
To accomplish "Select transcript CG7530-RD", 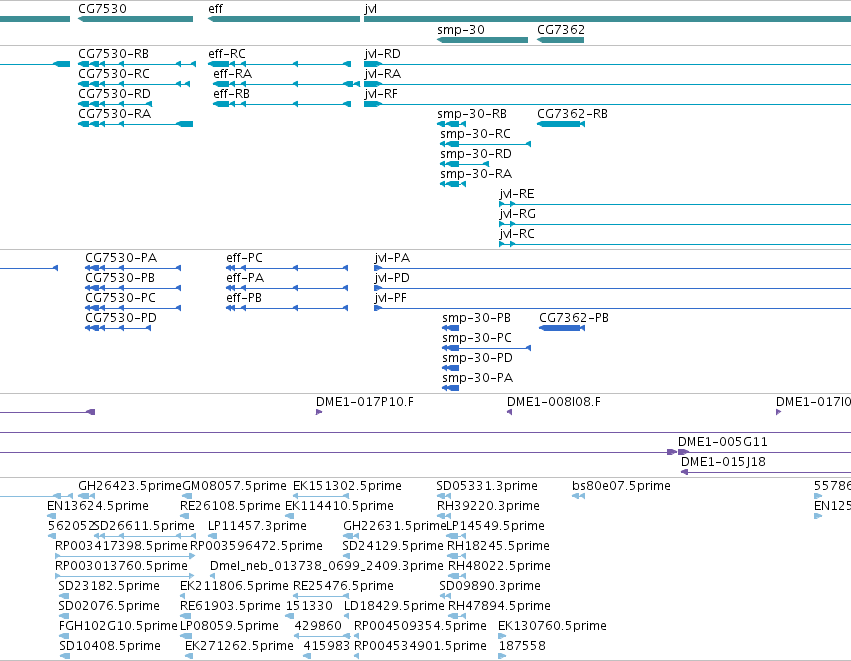I will pyautogui.click(x=115, y=104).
